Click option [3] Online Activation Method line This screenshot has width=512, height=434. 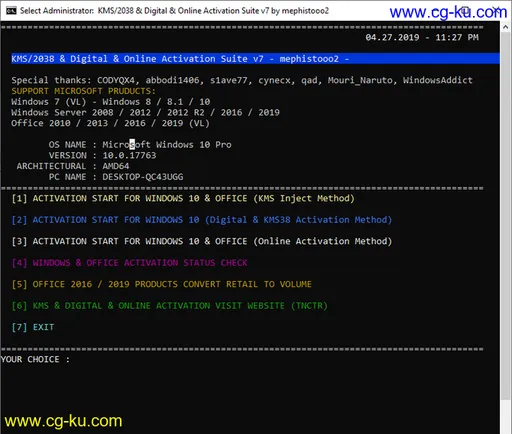(202, 241)
